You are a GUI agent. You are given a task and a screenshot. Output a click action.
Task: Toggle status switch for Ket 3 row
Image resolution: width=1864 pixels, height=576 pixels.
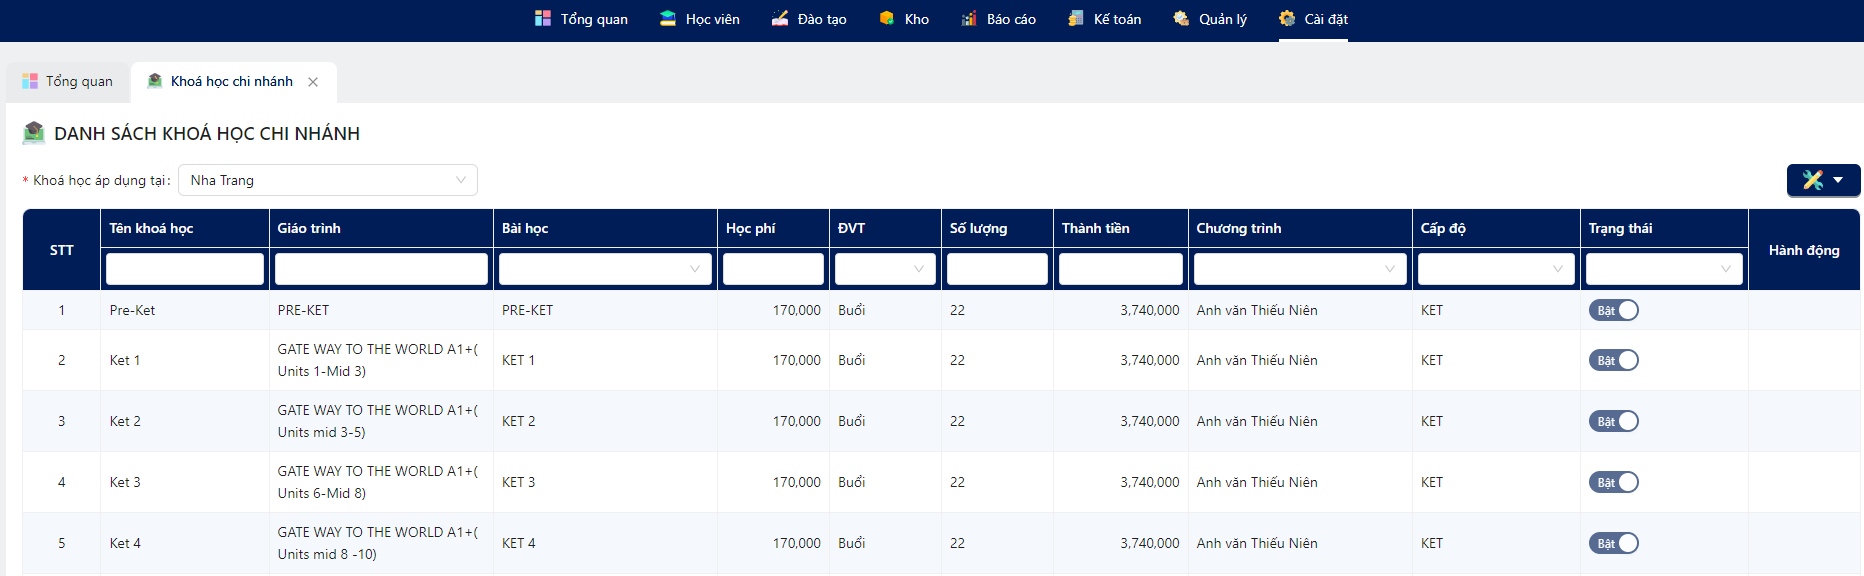tap(1613, 482)
